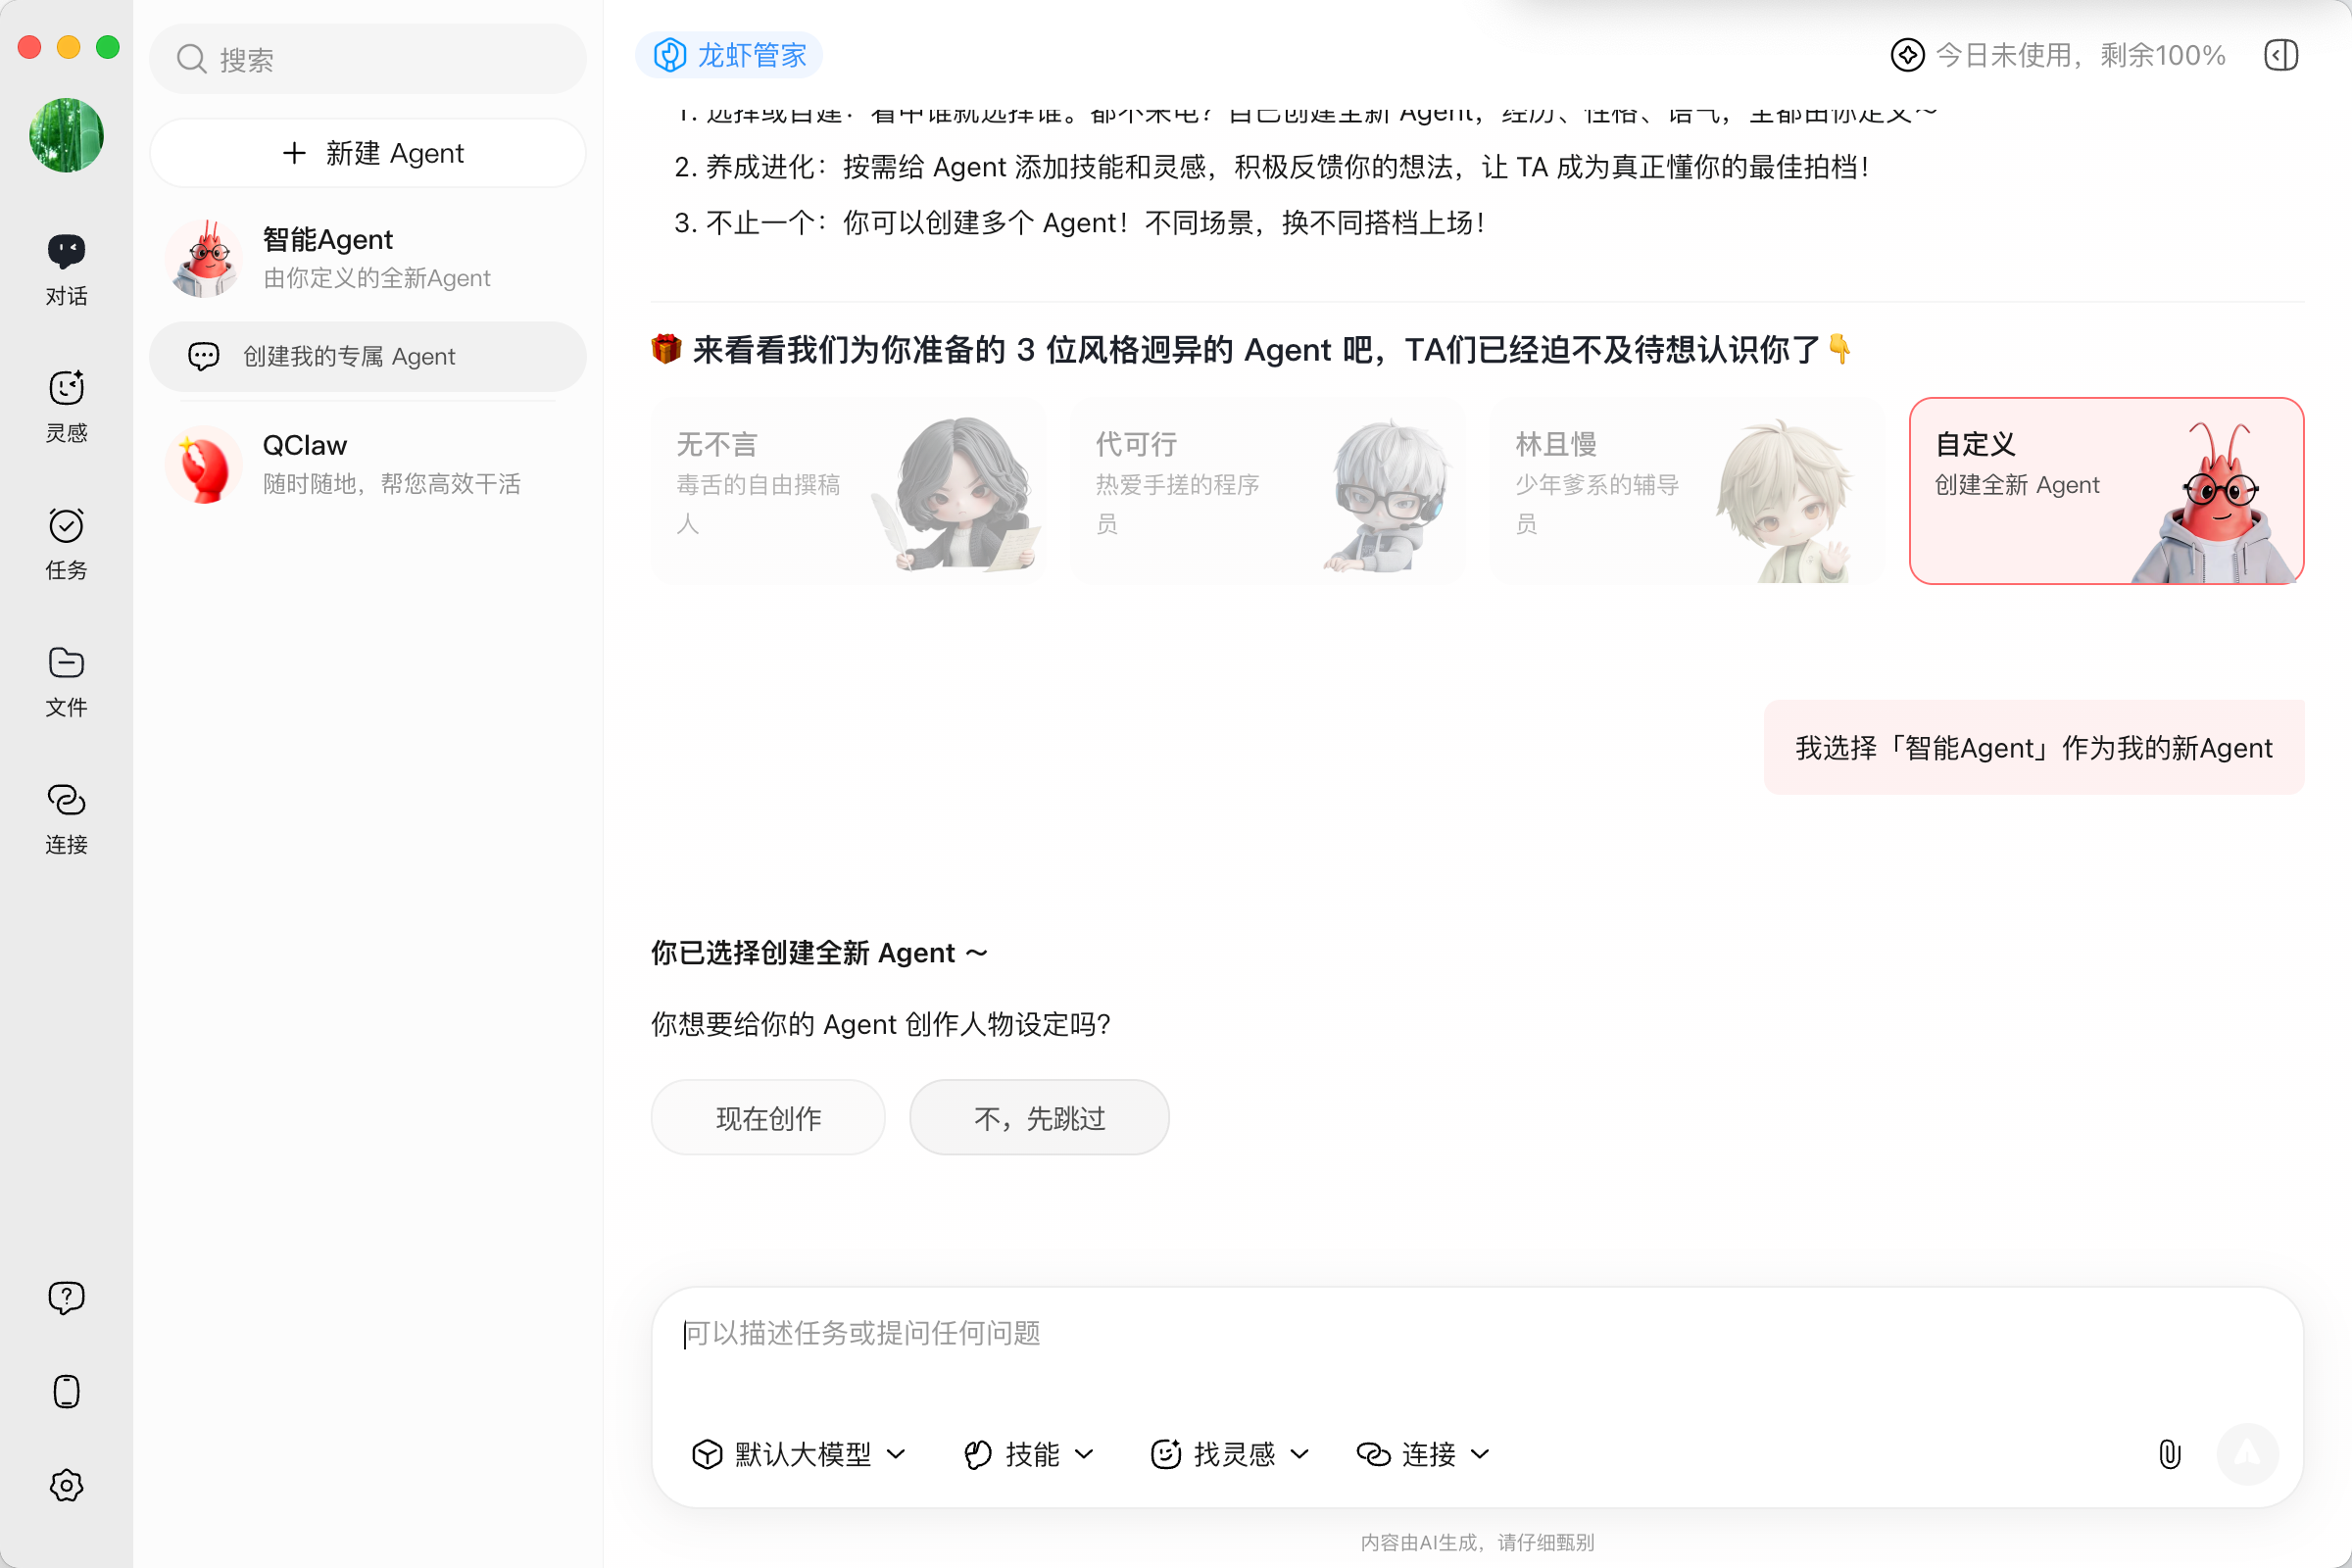Open settings gear icon

(66, 1485)
